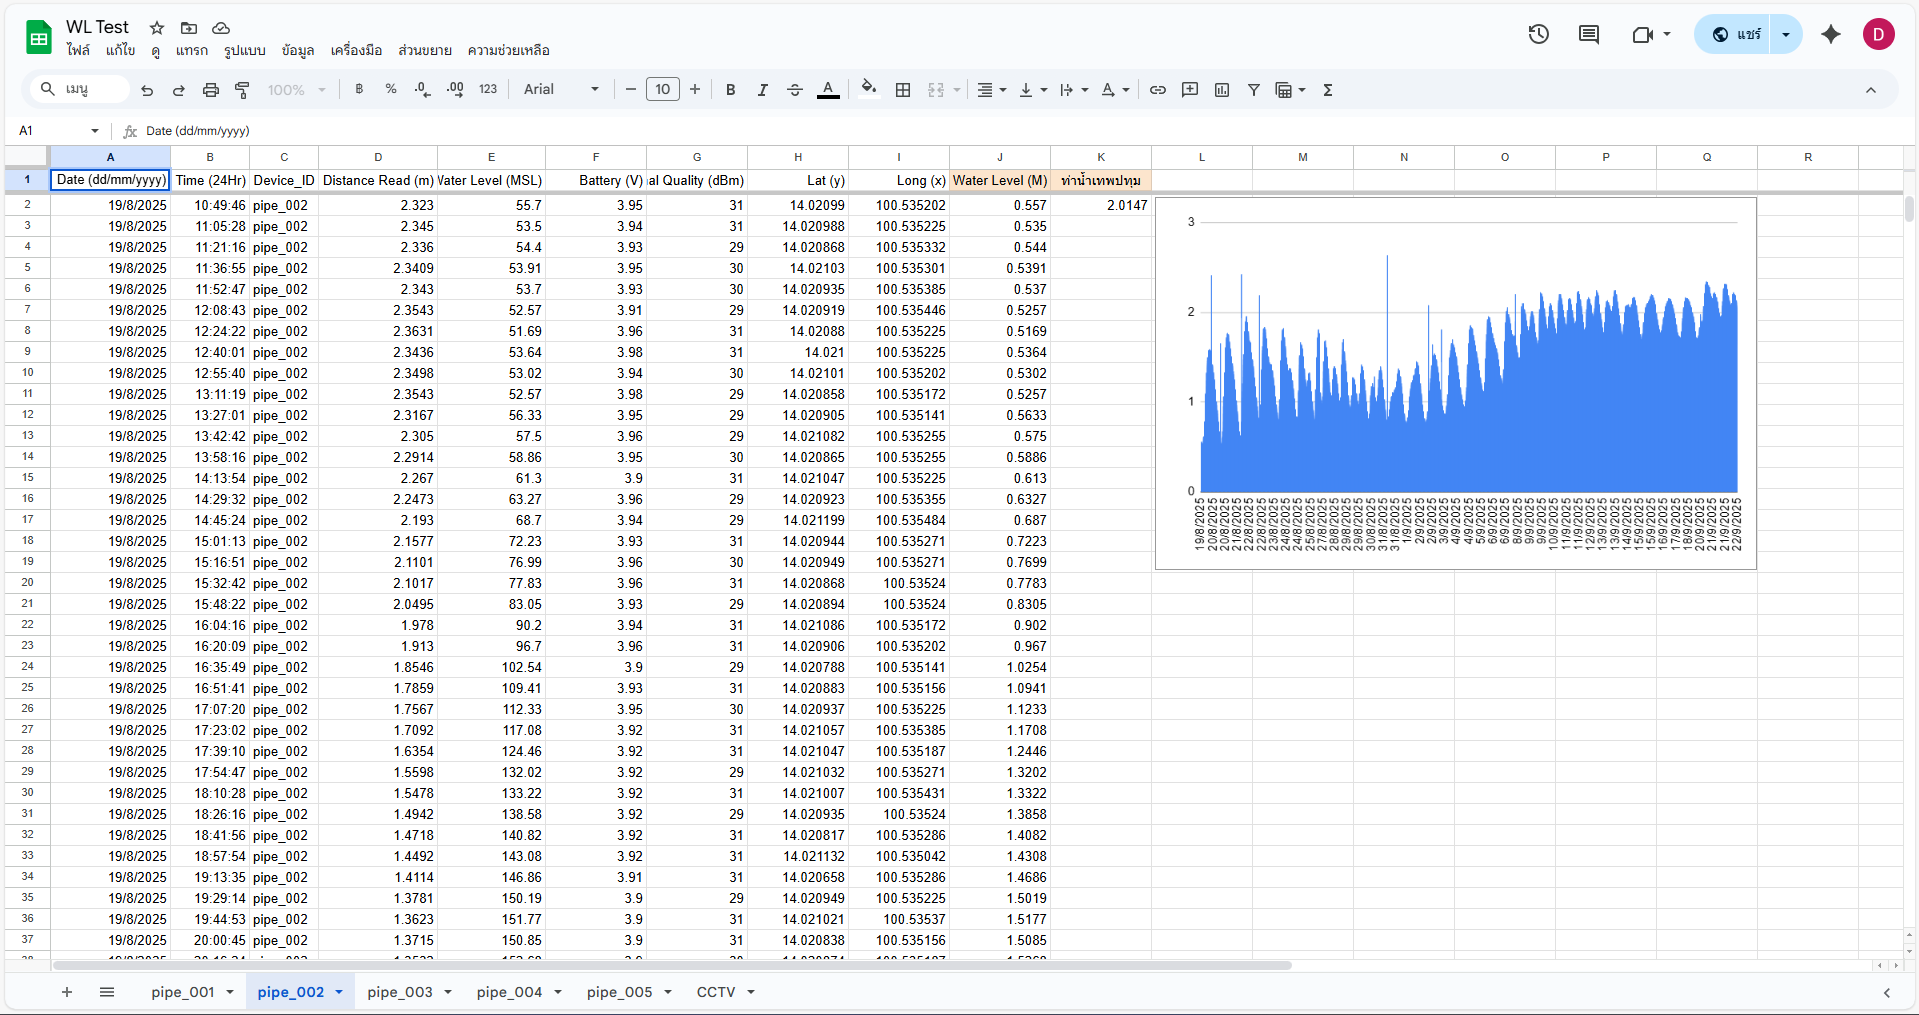
Task: Open the functions sigma icon
Action: click(x=1328, y=90)
